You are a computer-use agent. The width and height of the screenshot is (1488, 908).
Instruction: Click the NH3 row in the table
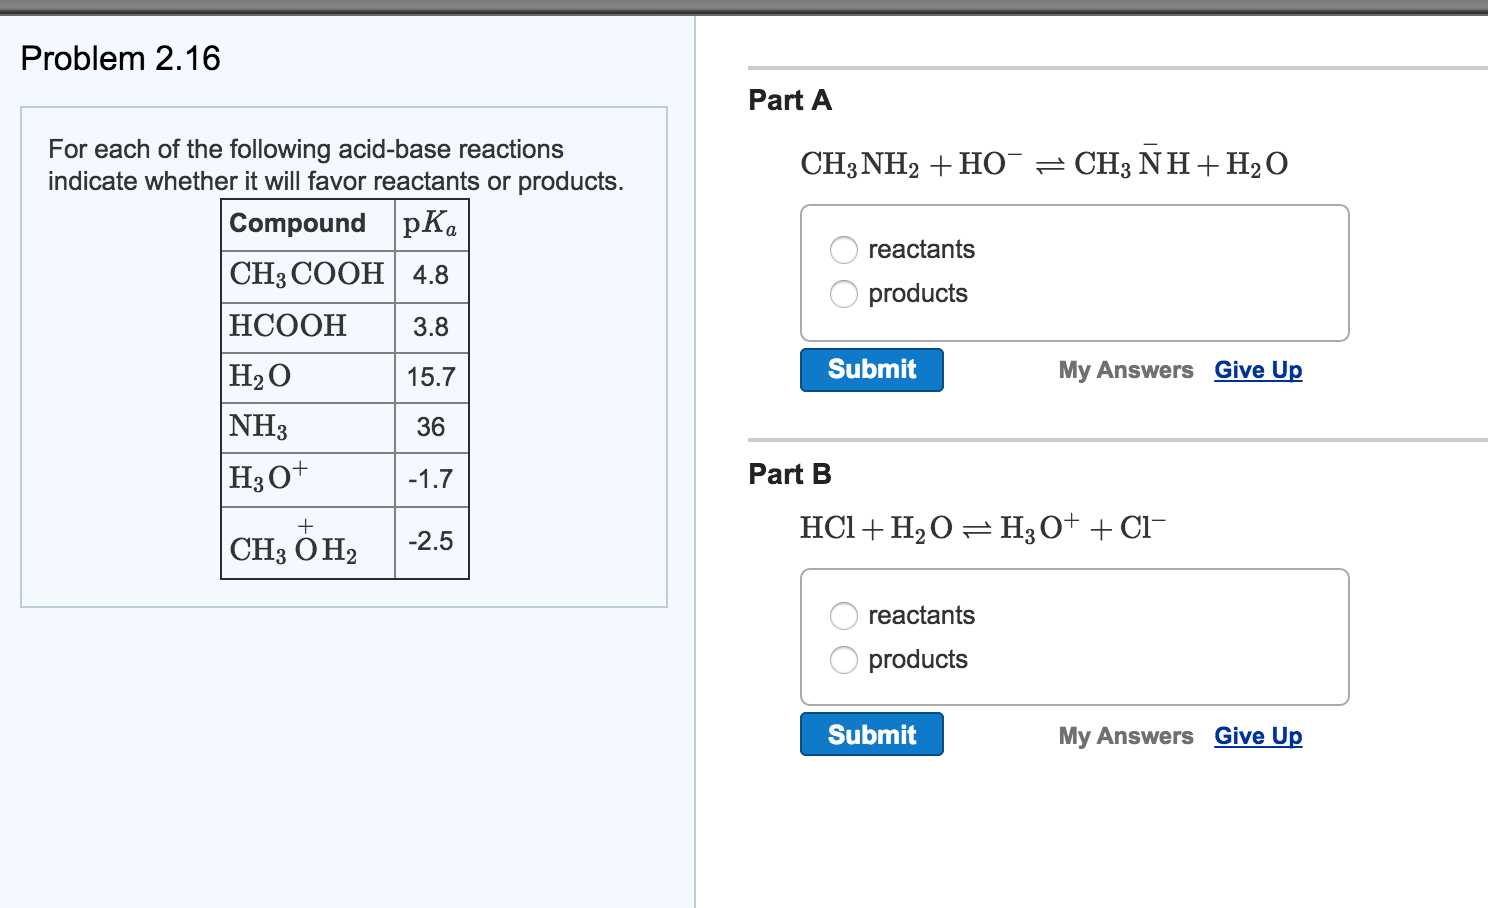click(258, 427)
